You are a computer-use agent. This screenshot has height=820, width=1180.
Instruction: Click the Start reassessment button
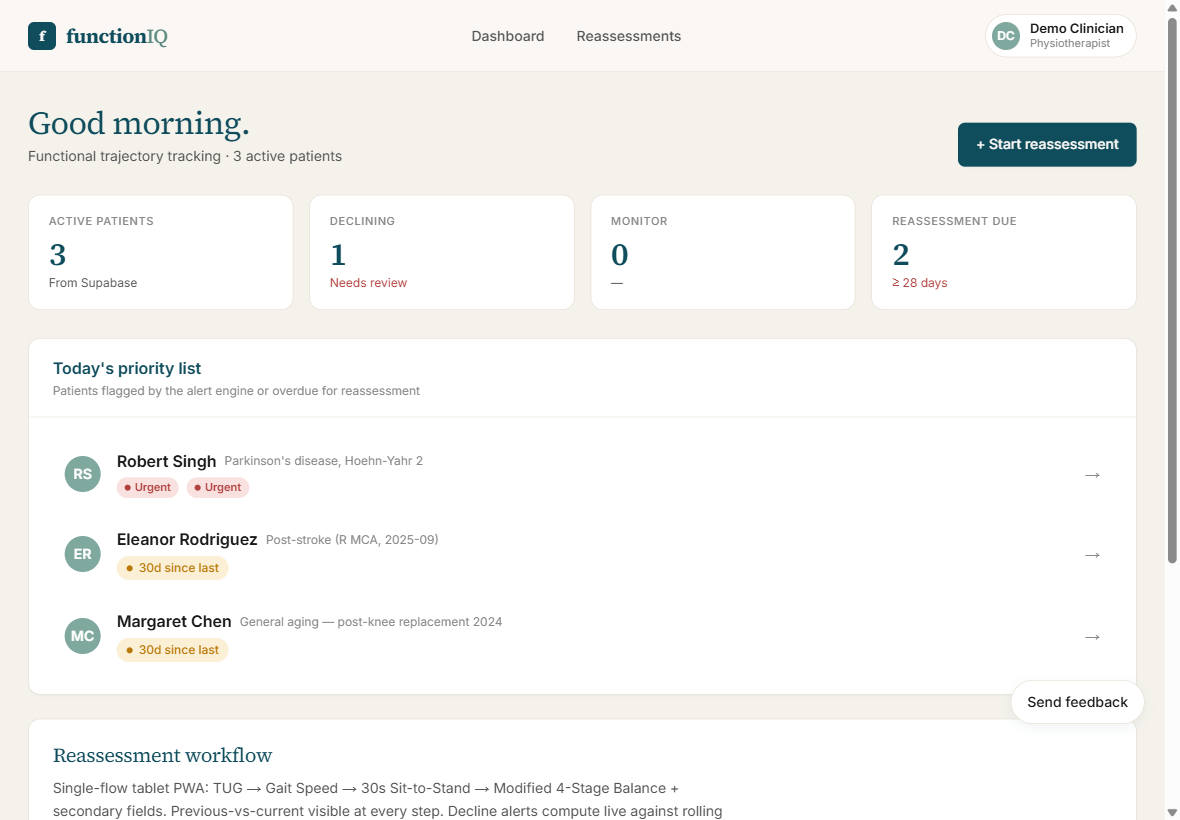pos(1047,144)
